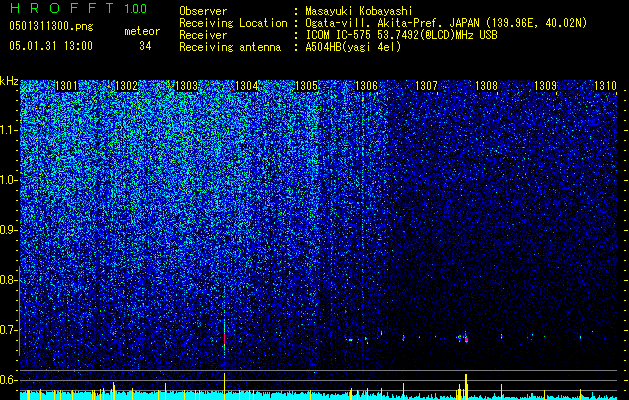The image size is (629, 400).
Task: Select the meteor count value 34
Action: 145,46
